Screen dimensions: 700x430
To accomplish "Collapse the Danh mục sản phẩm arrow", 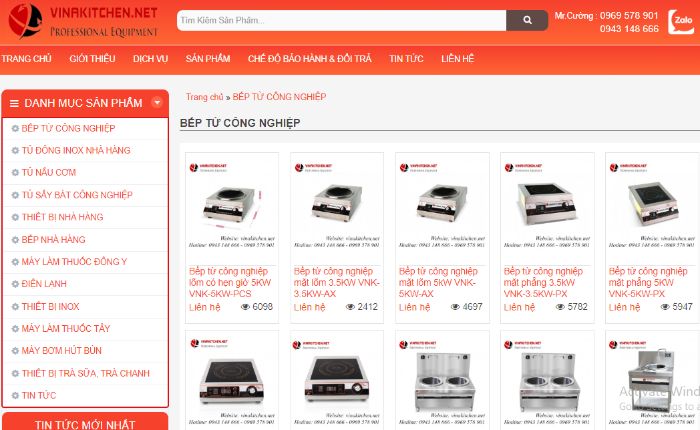I will (157, 102).
